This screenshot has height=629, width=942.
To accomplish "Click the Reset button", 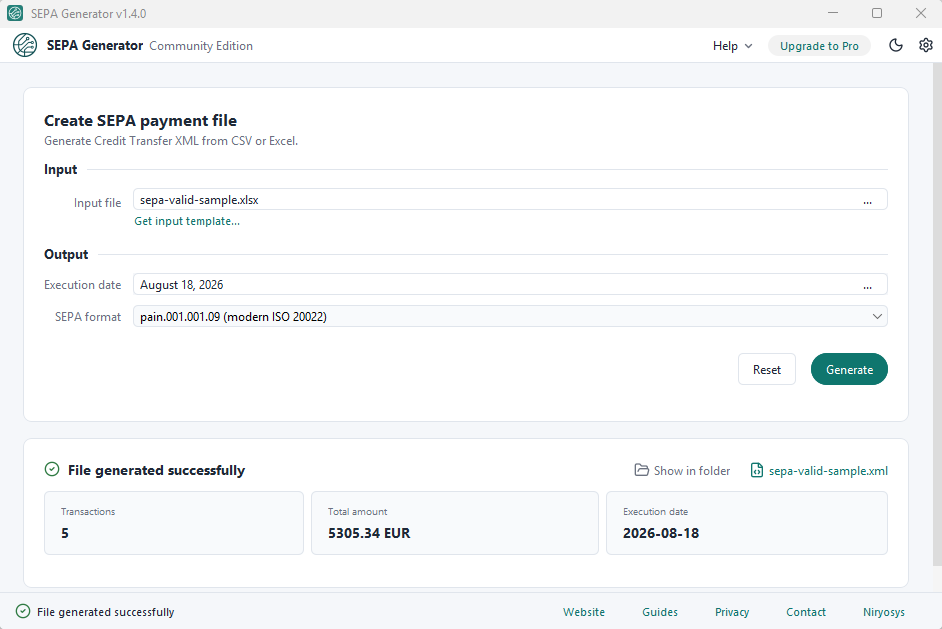I will point(767,369).
